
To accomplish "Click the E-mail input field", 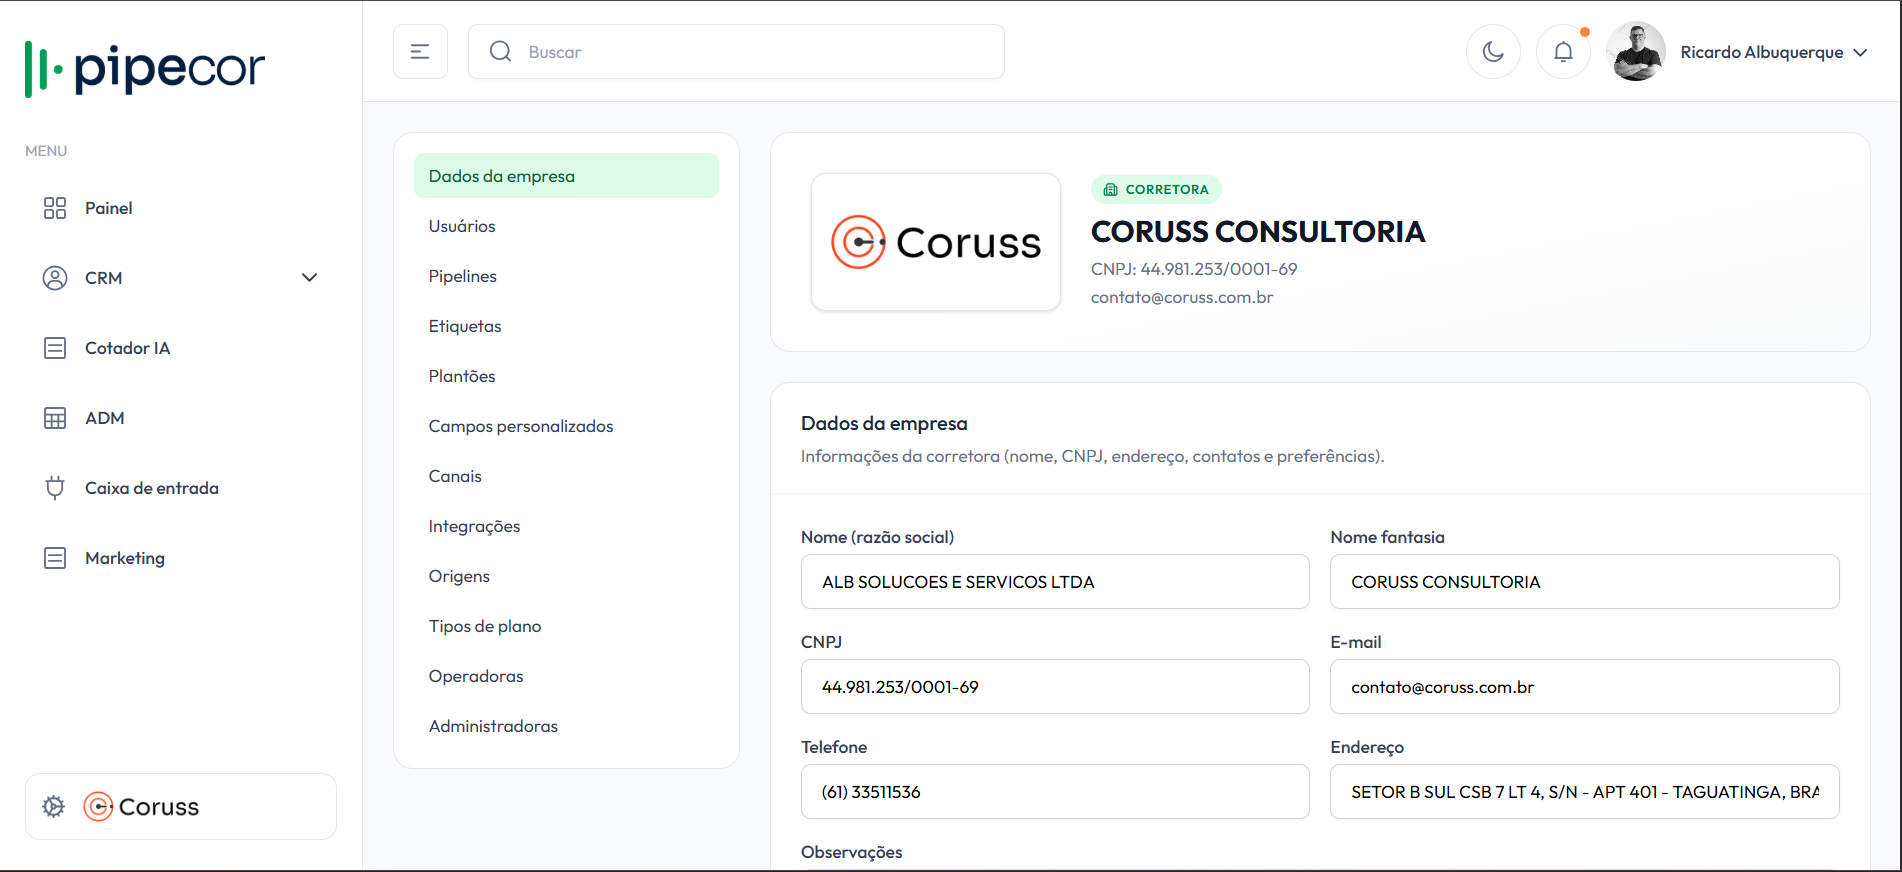I will click(1584, 687).
